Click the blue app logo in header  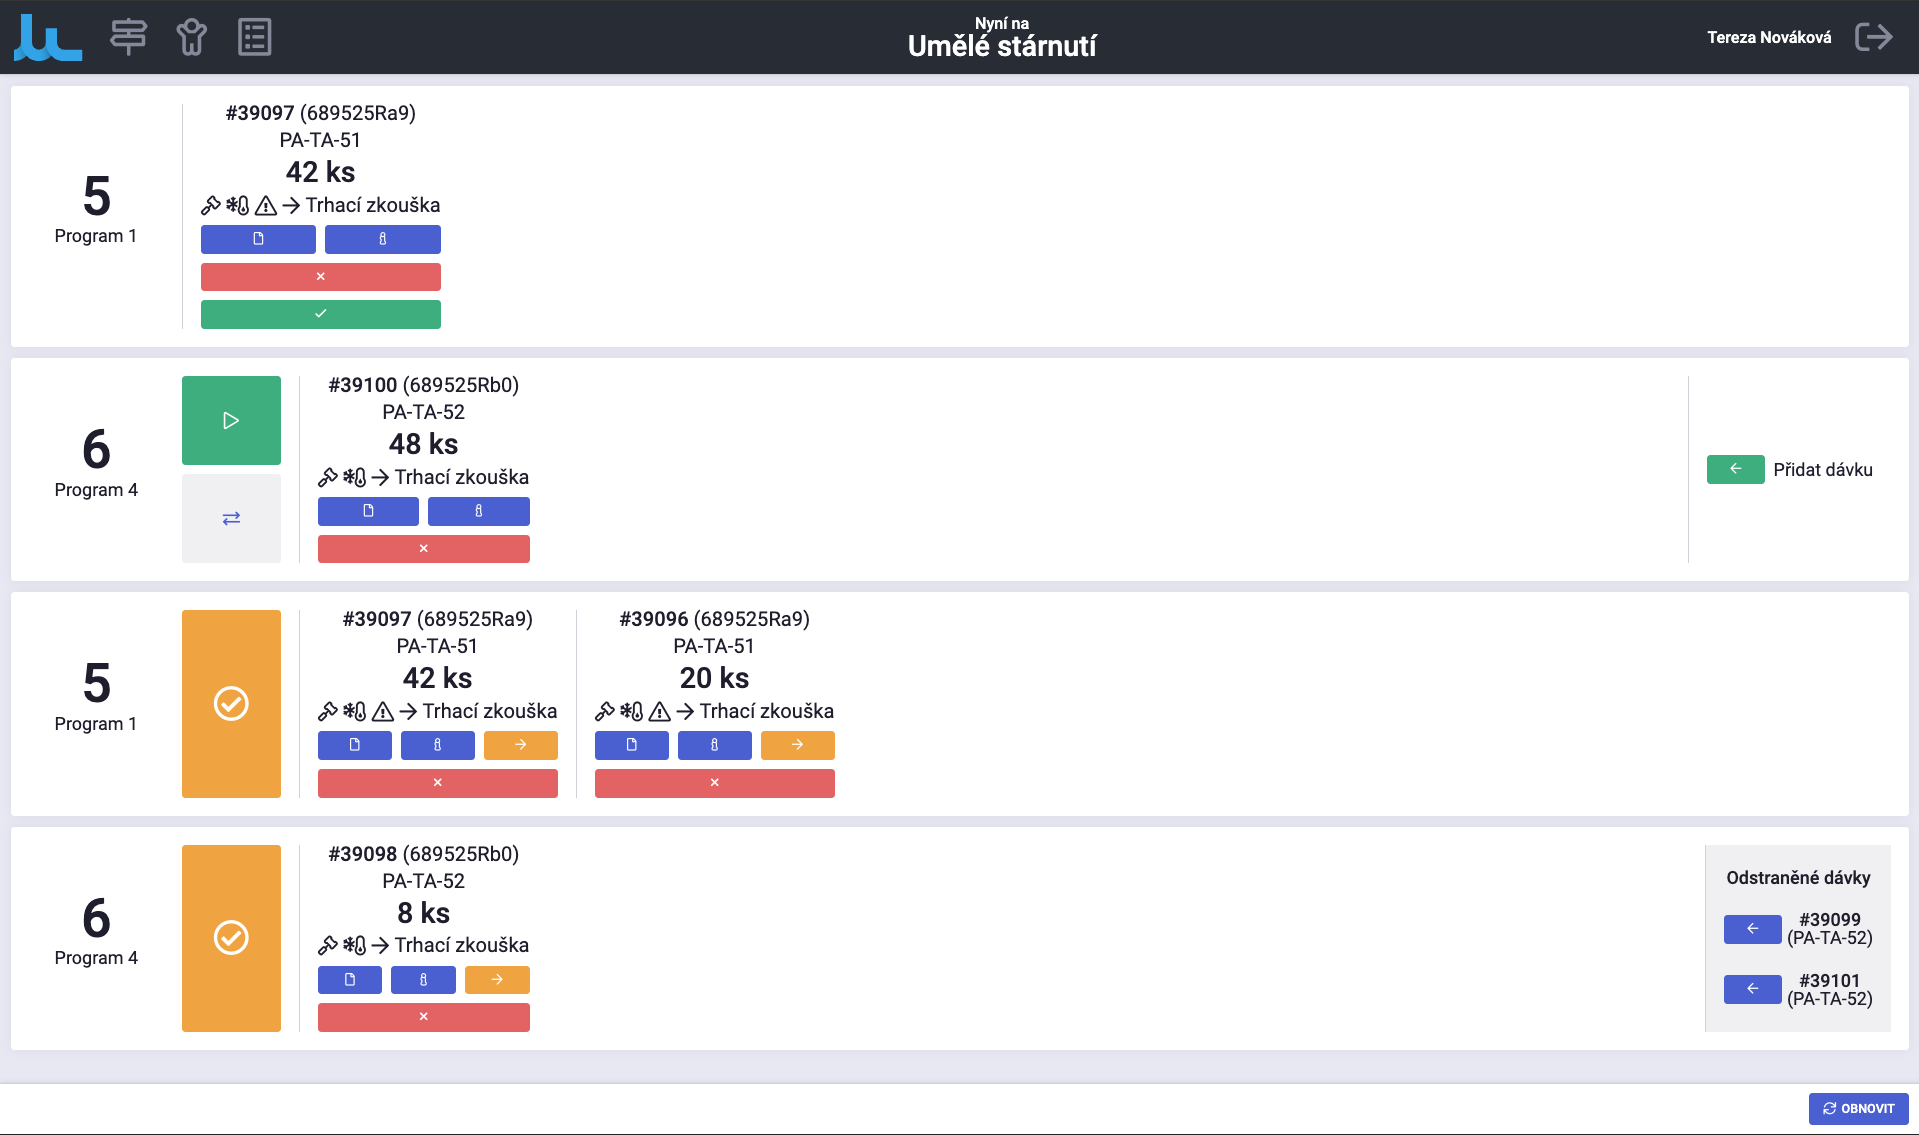click(x=47, y=38)
